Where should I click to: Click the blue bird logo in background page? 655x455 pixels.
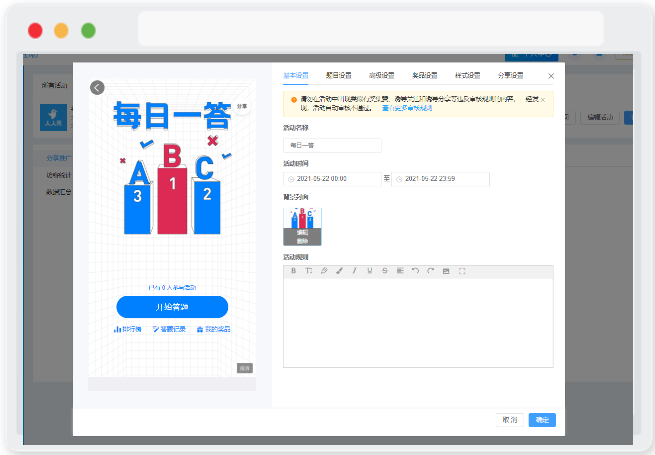click(x=53, y=117)
